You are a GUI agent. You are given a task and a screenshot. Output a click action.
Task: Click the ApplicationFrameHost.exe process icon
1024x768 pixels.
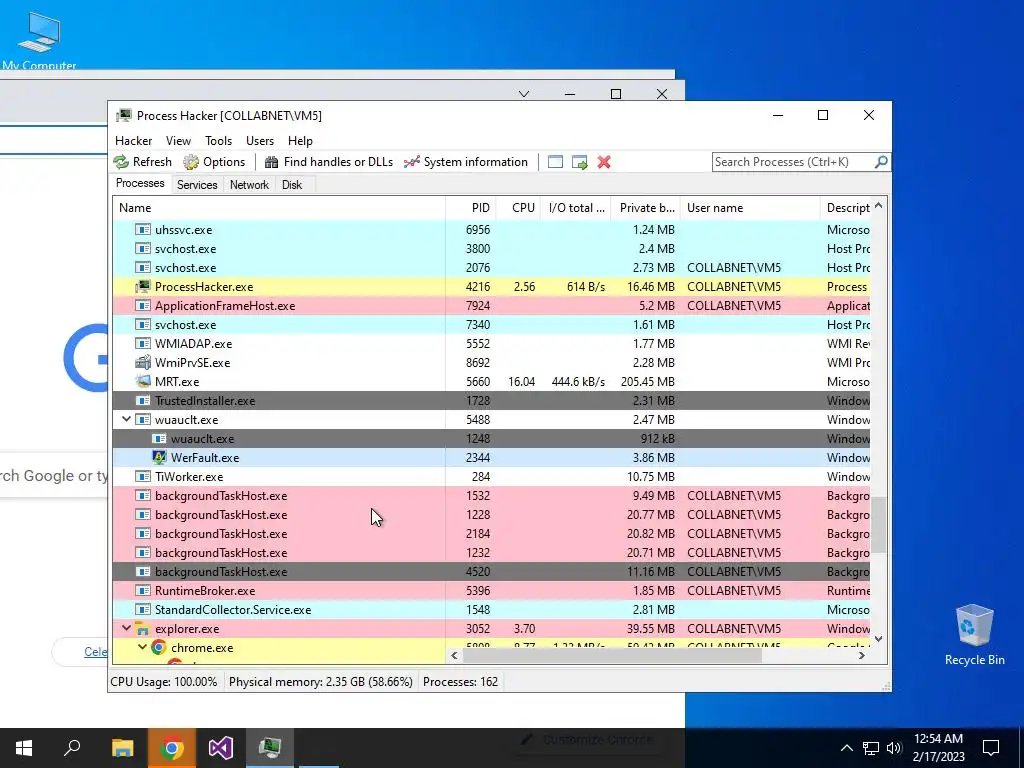[142, 306]
